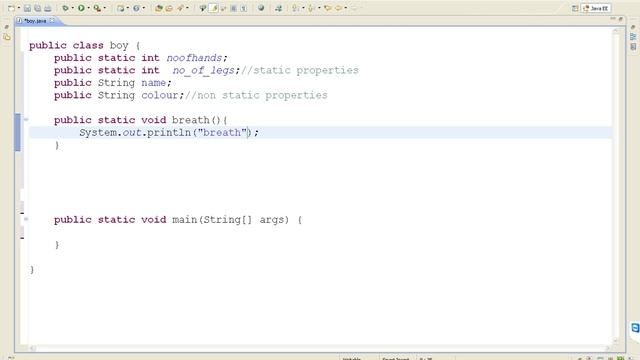Minimize the editor area button
Screen dimensions: 640x360
coord(613,19)
